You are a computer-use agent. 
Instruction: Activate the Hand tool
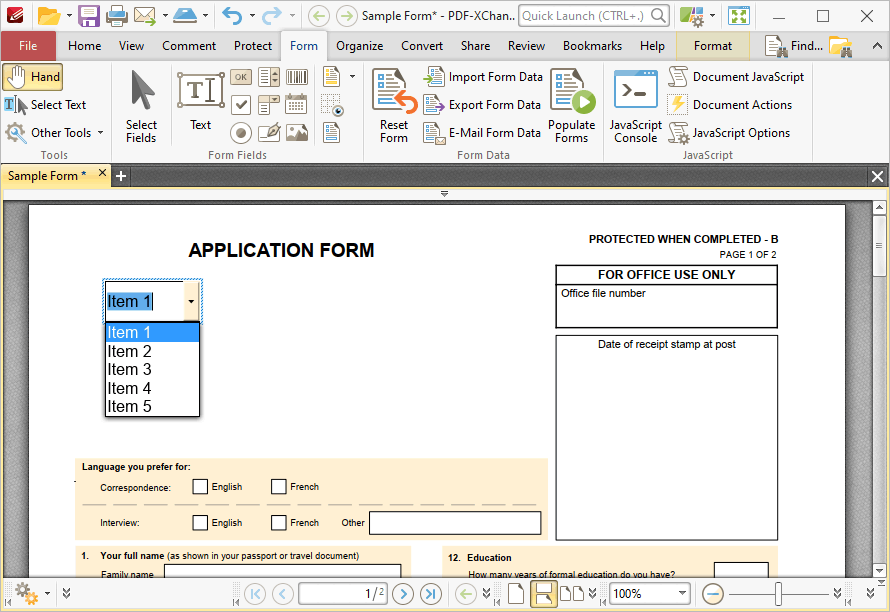click(32, 77)
